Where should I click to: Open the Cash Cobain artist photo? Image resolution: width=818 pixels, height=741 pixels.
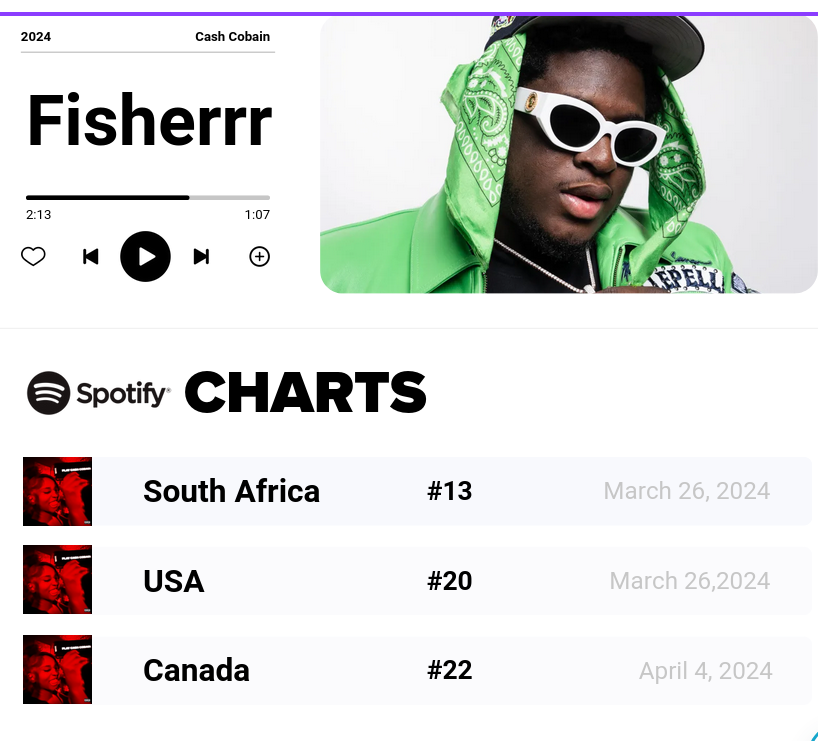(x=569, y=154)
